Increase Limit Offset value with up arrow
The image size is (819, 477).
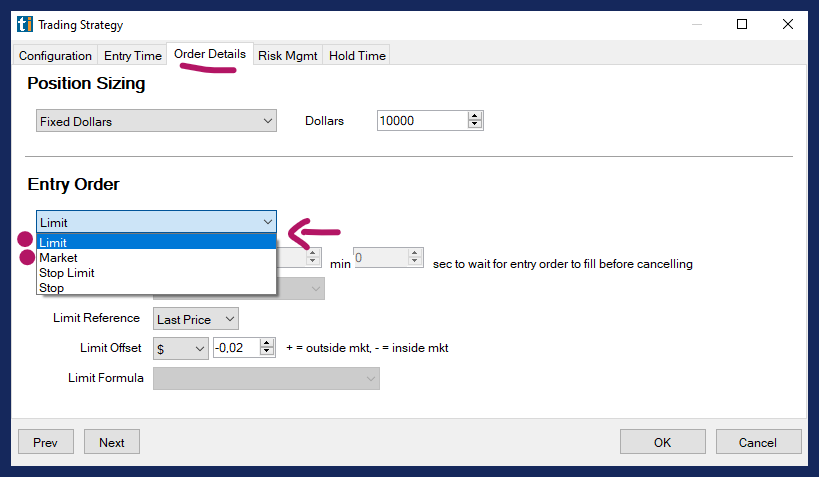point(267,344)
